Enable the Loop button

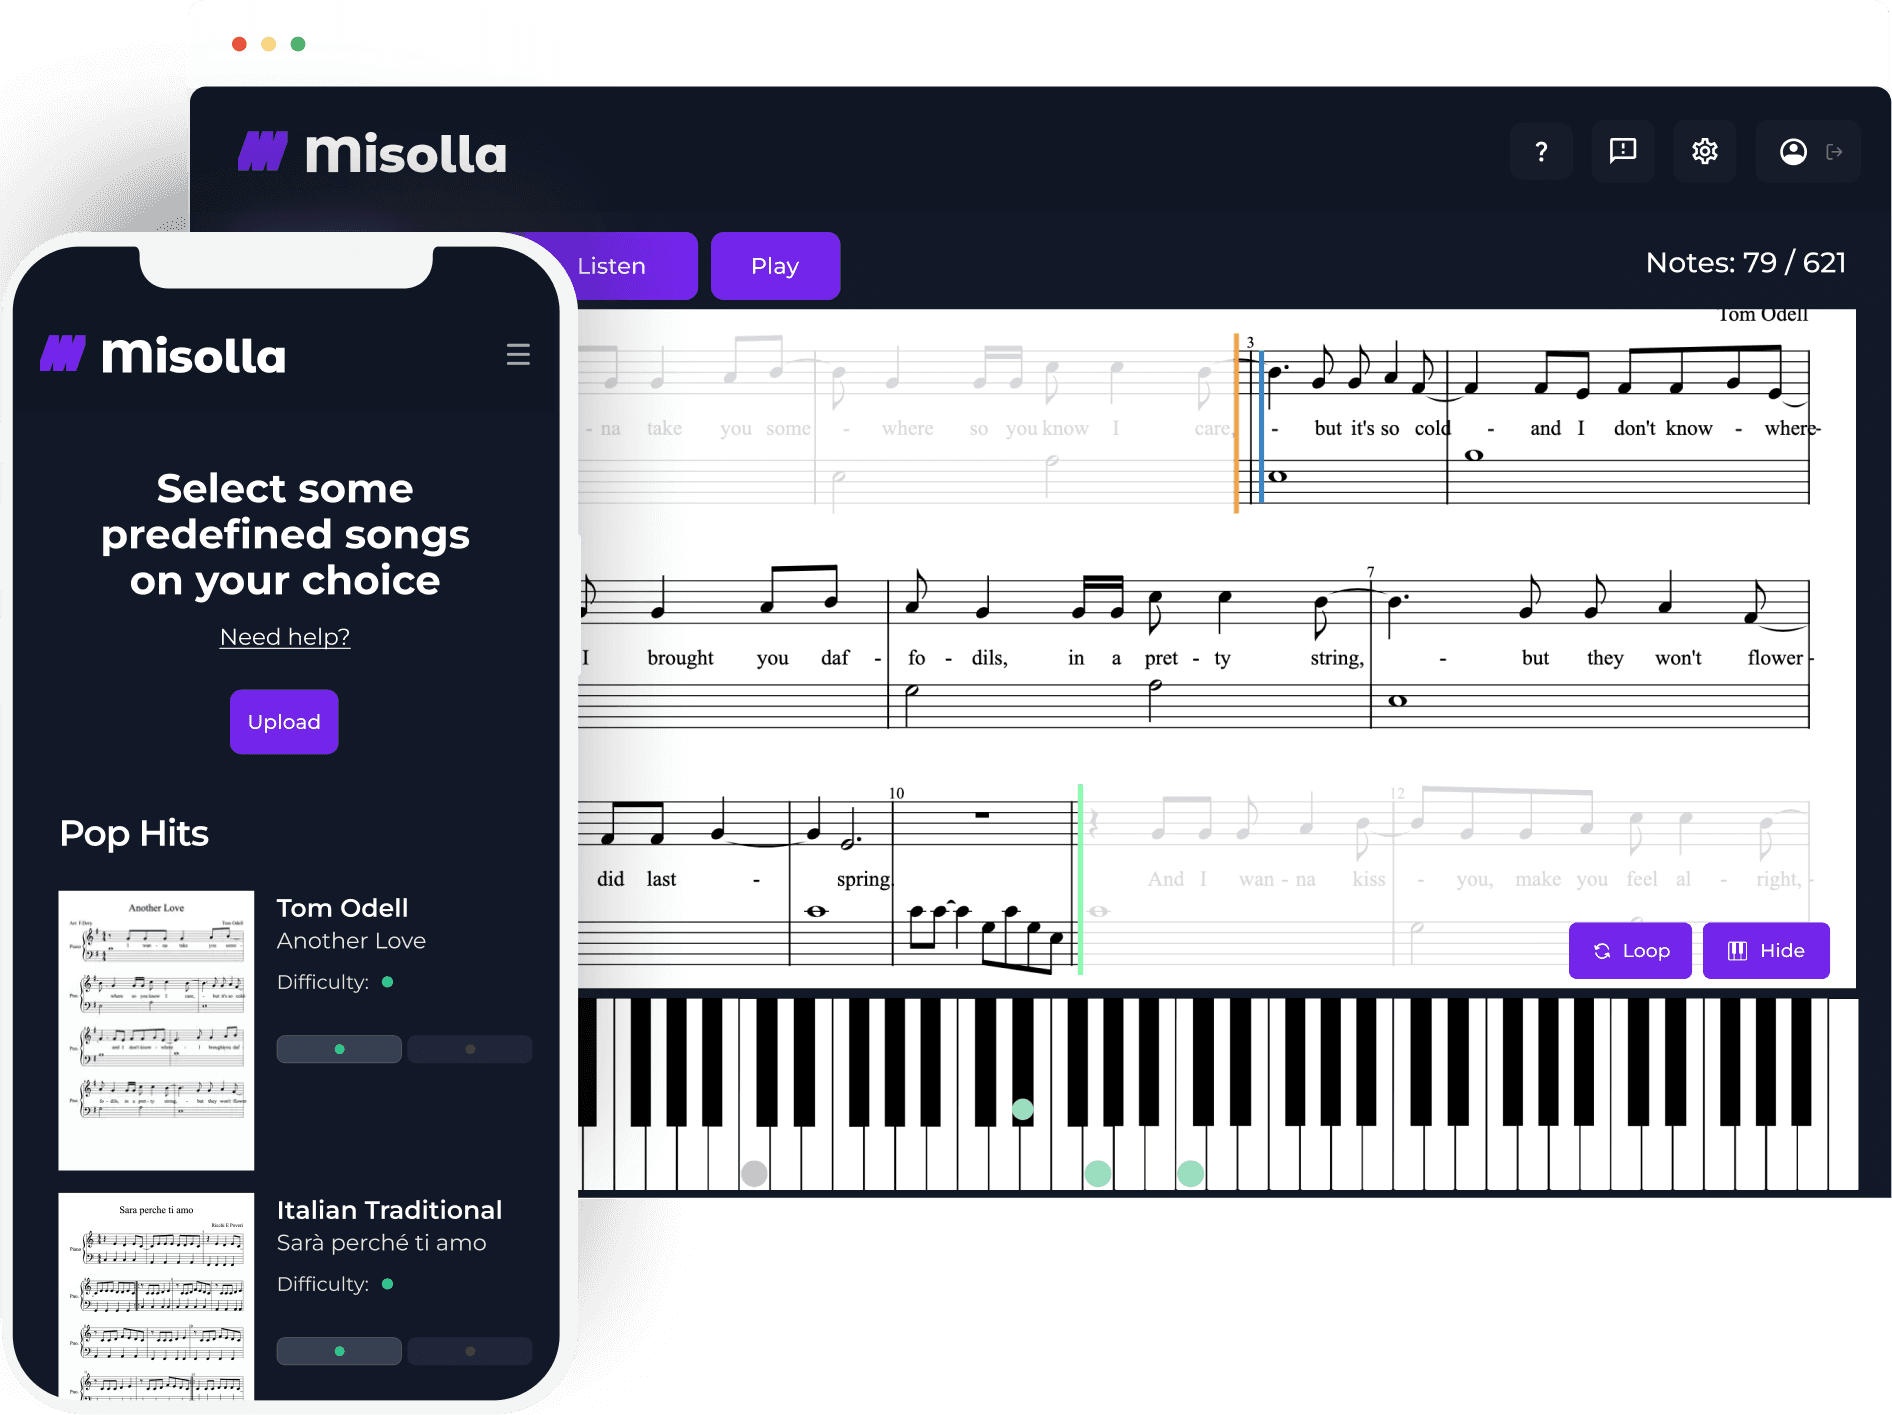click(x=1630, y=950)
